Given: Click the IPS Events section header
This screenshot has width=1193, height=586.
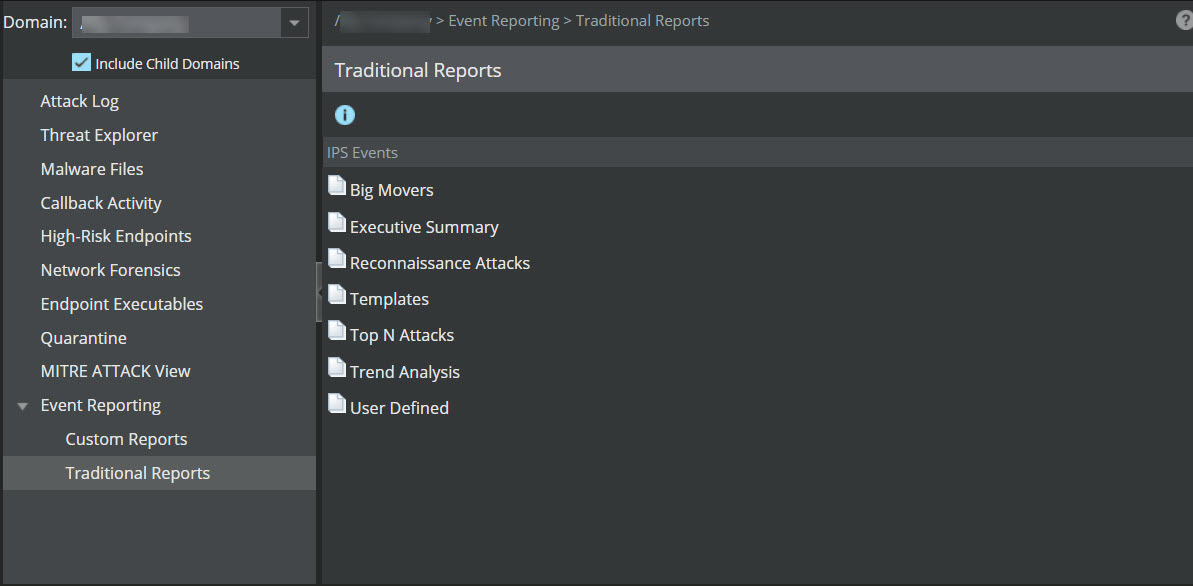Looking at the screenshot, I should [362, 153].
